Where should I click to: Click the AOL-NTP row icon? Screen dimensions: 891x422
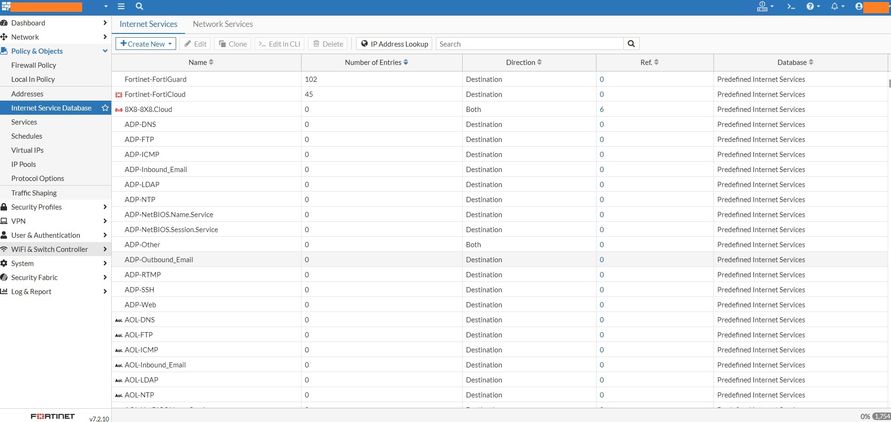click(119, 395)
